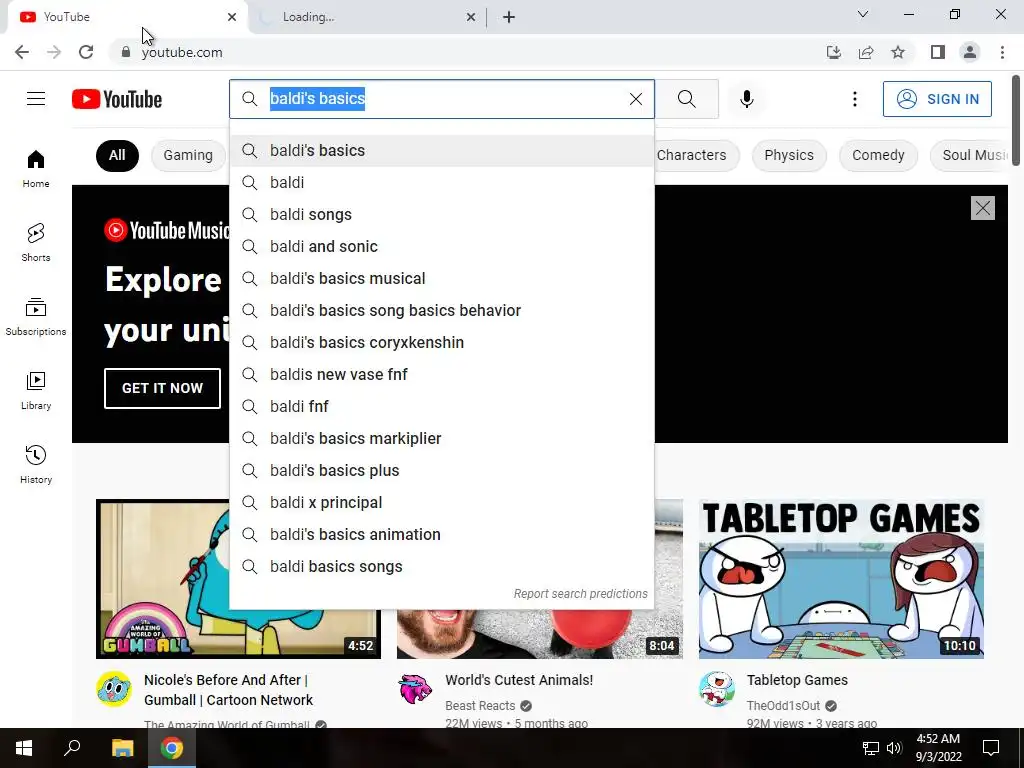Switch to the Loading tab
1024x768 pixels.
[x=366, y=17]
